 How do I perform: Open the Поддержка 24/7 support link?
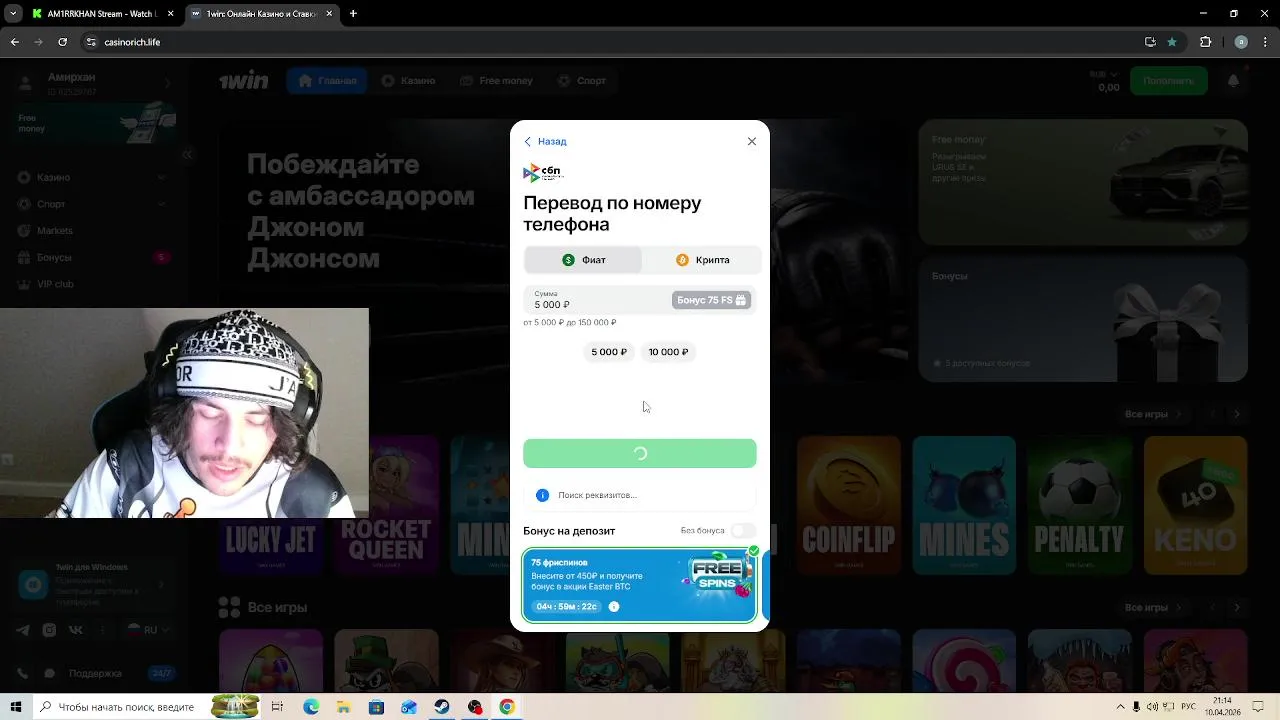[95, 673]
